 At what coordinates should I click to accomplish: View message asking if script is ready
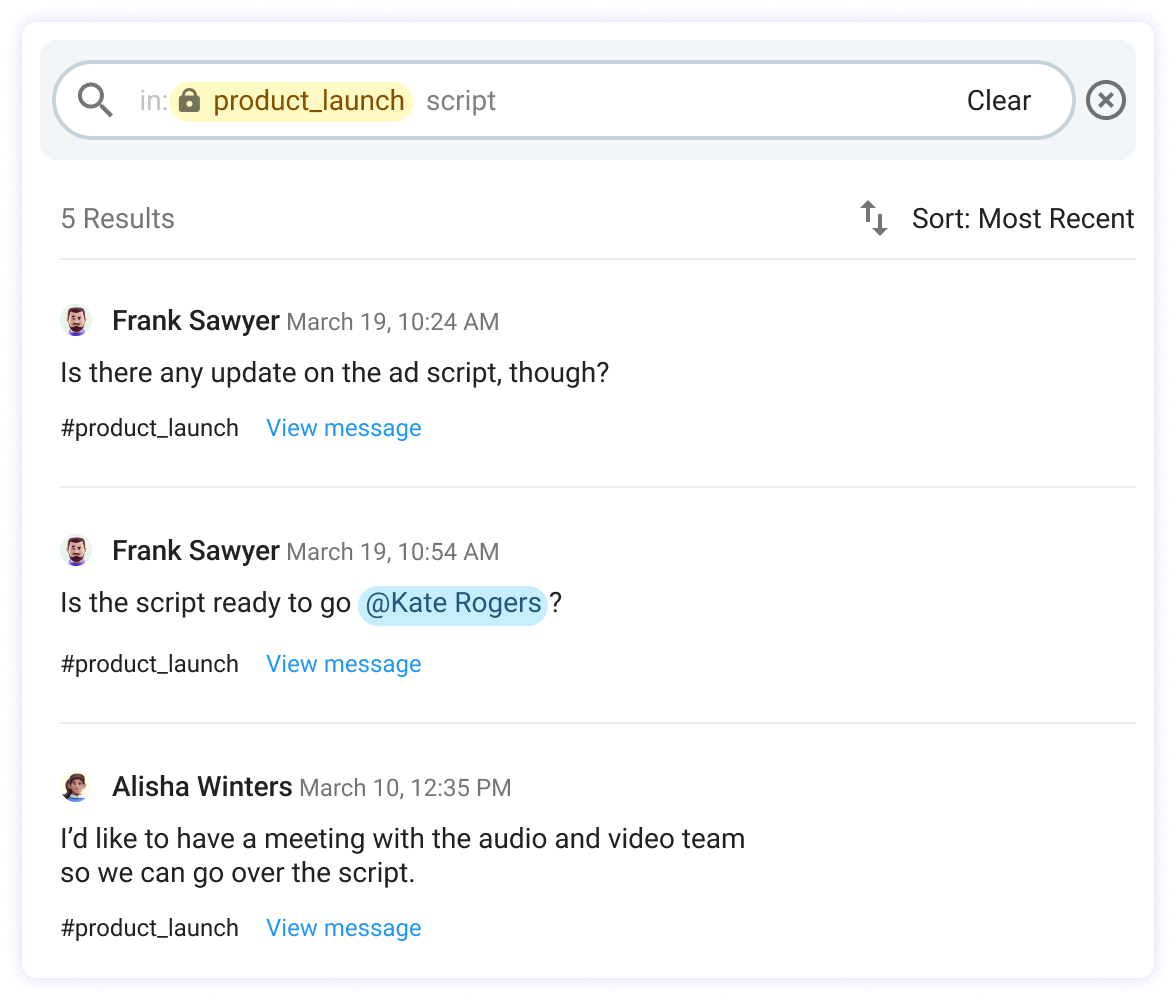(344, 664)
